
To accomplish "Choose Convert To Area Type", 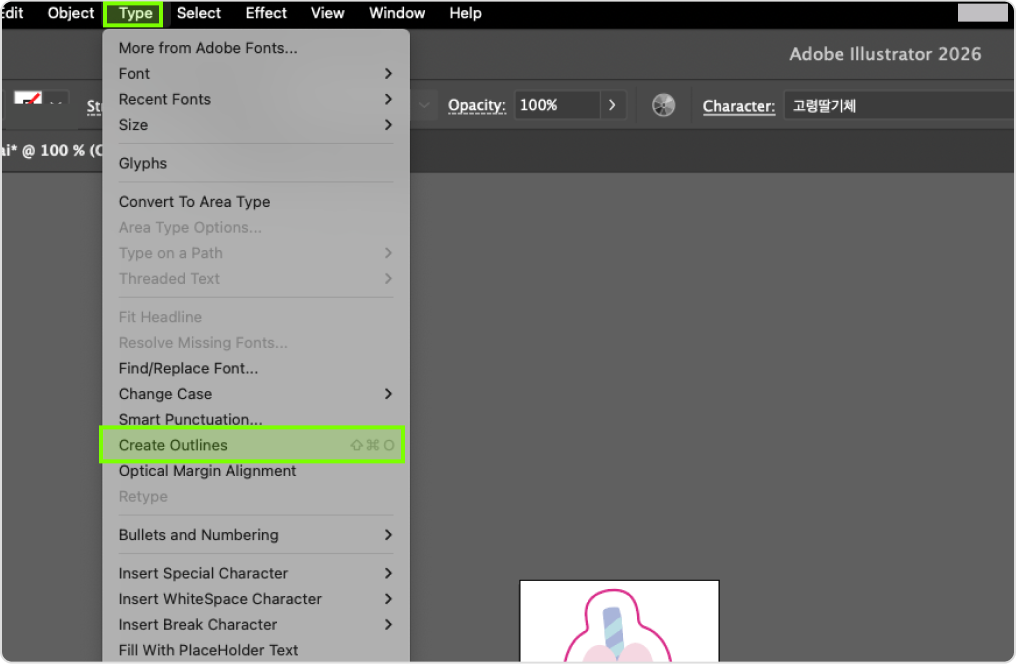I will point(194,202).
